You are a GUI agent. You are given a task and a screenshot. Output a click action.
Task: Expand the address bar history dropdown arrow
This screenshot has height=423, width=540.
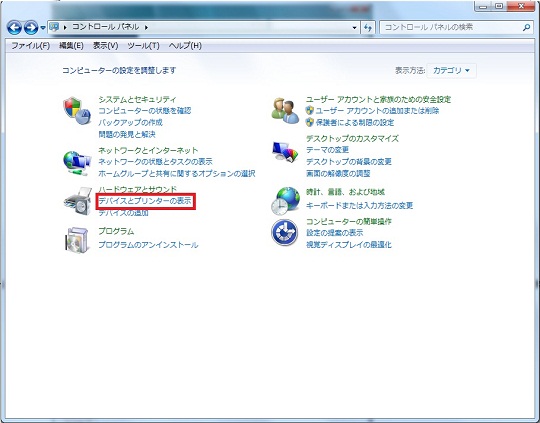click(x=354, y=28)
